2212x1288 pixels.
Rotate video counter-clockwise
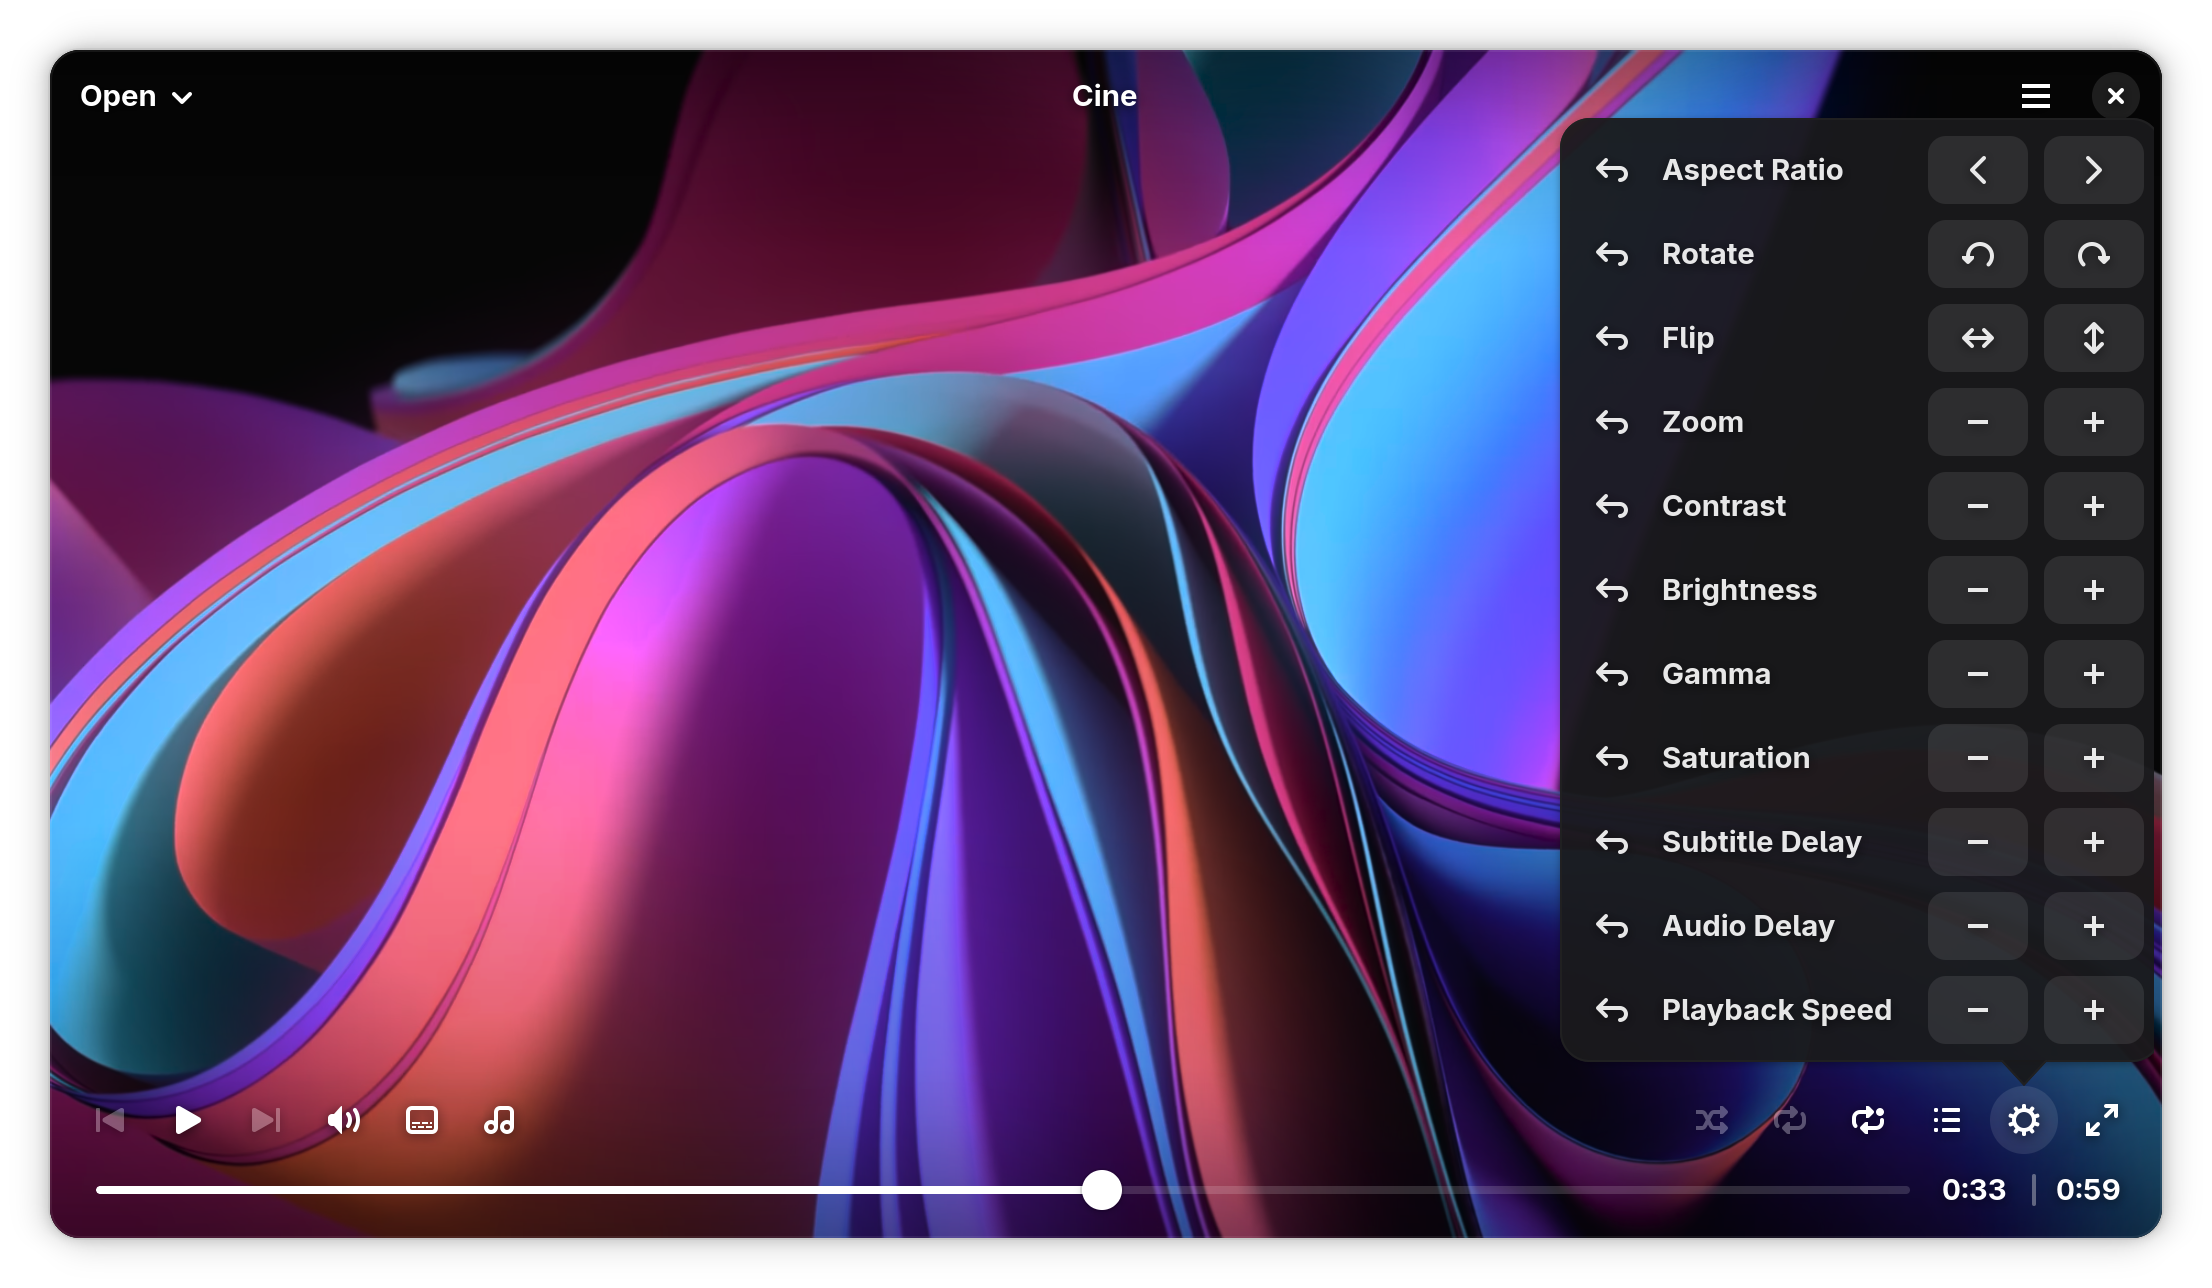click(1977, 254)
